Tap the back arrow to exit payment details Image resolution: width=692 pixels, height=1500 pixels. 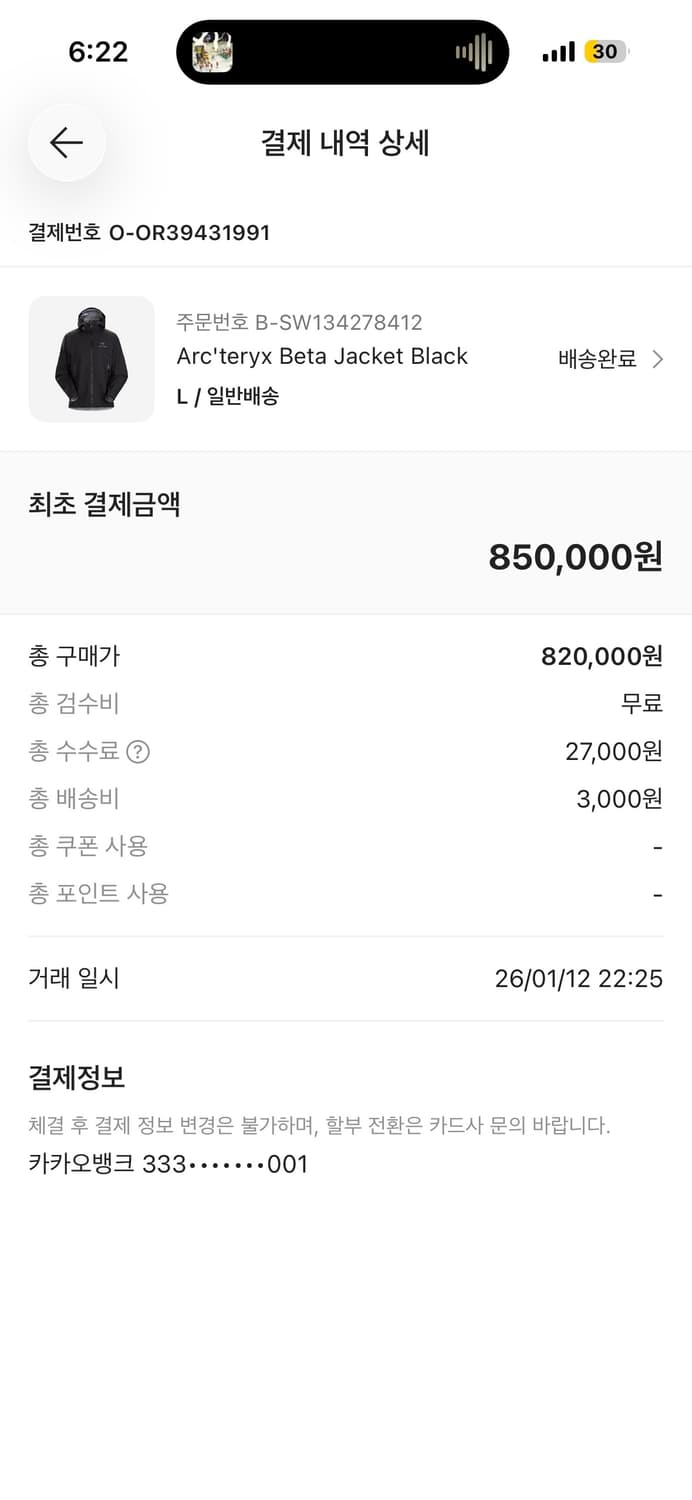(x=66, y=142)
